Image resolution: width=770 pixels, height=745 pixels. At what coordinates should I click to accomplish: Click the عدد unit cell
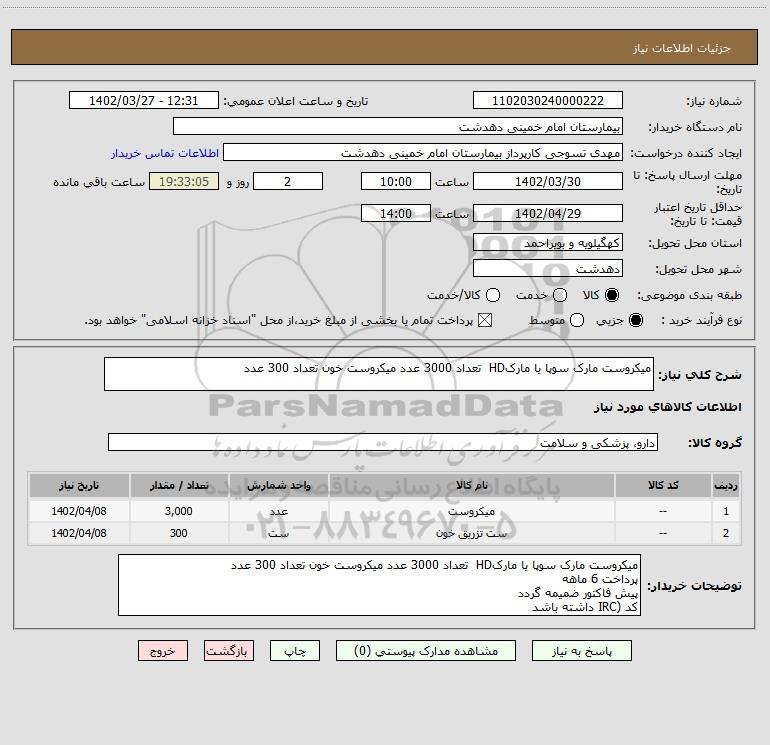pyautogui.click(x=278, y=511)
